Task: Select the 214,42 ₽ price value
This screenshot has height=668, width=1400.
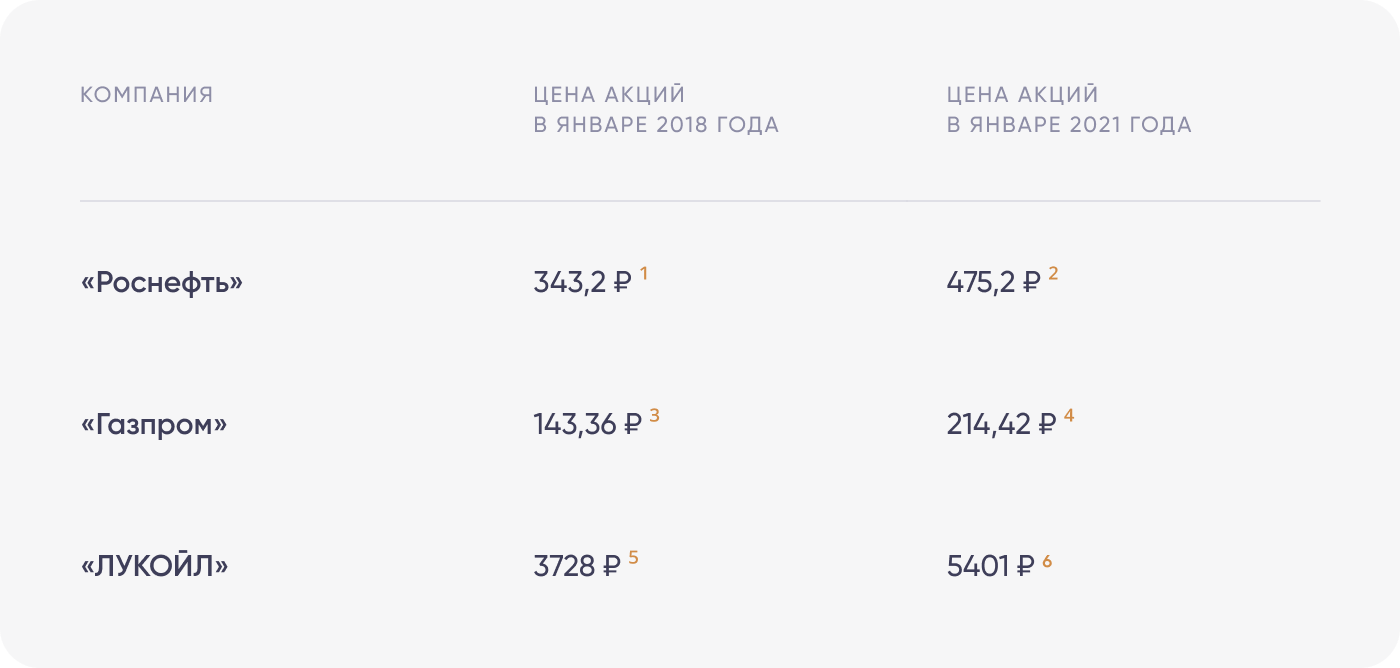Action: [1001, 425]
